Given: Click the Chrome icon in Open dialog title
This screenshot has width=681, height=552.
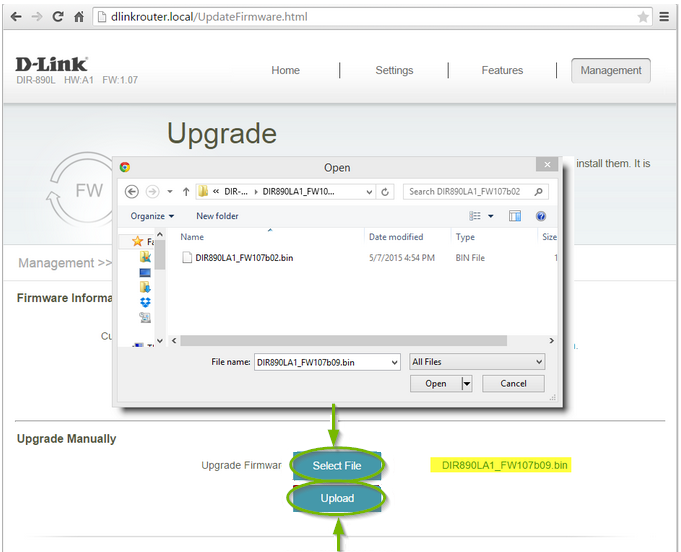Looking at the screenshot, I should coord(125,167).
